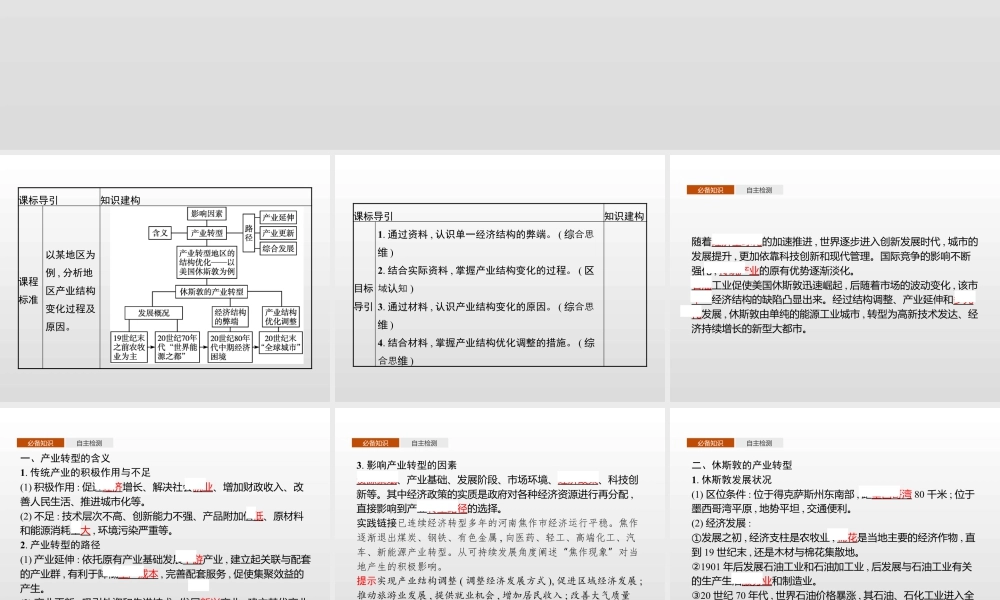Viewport: 1000px width, 600px height.
Task: Click the blank line after 随着
Action: 738,241
